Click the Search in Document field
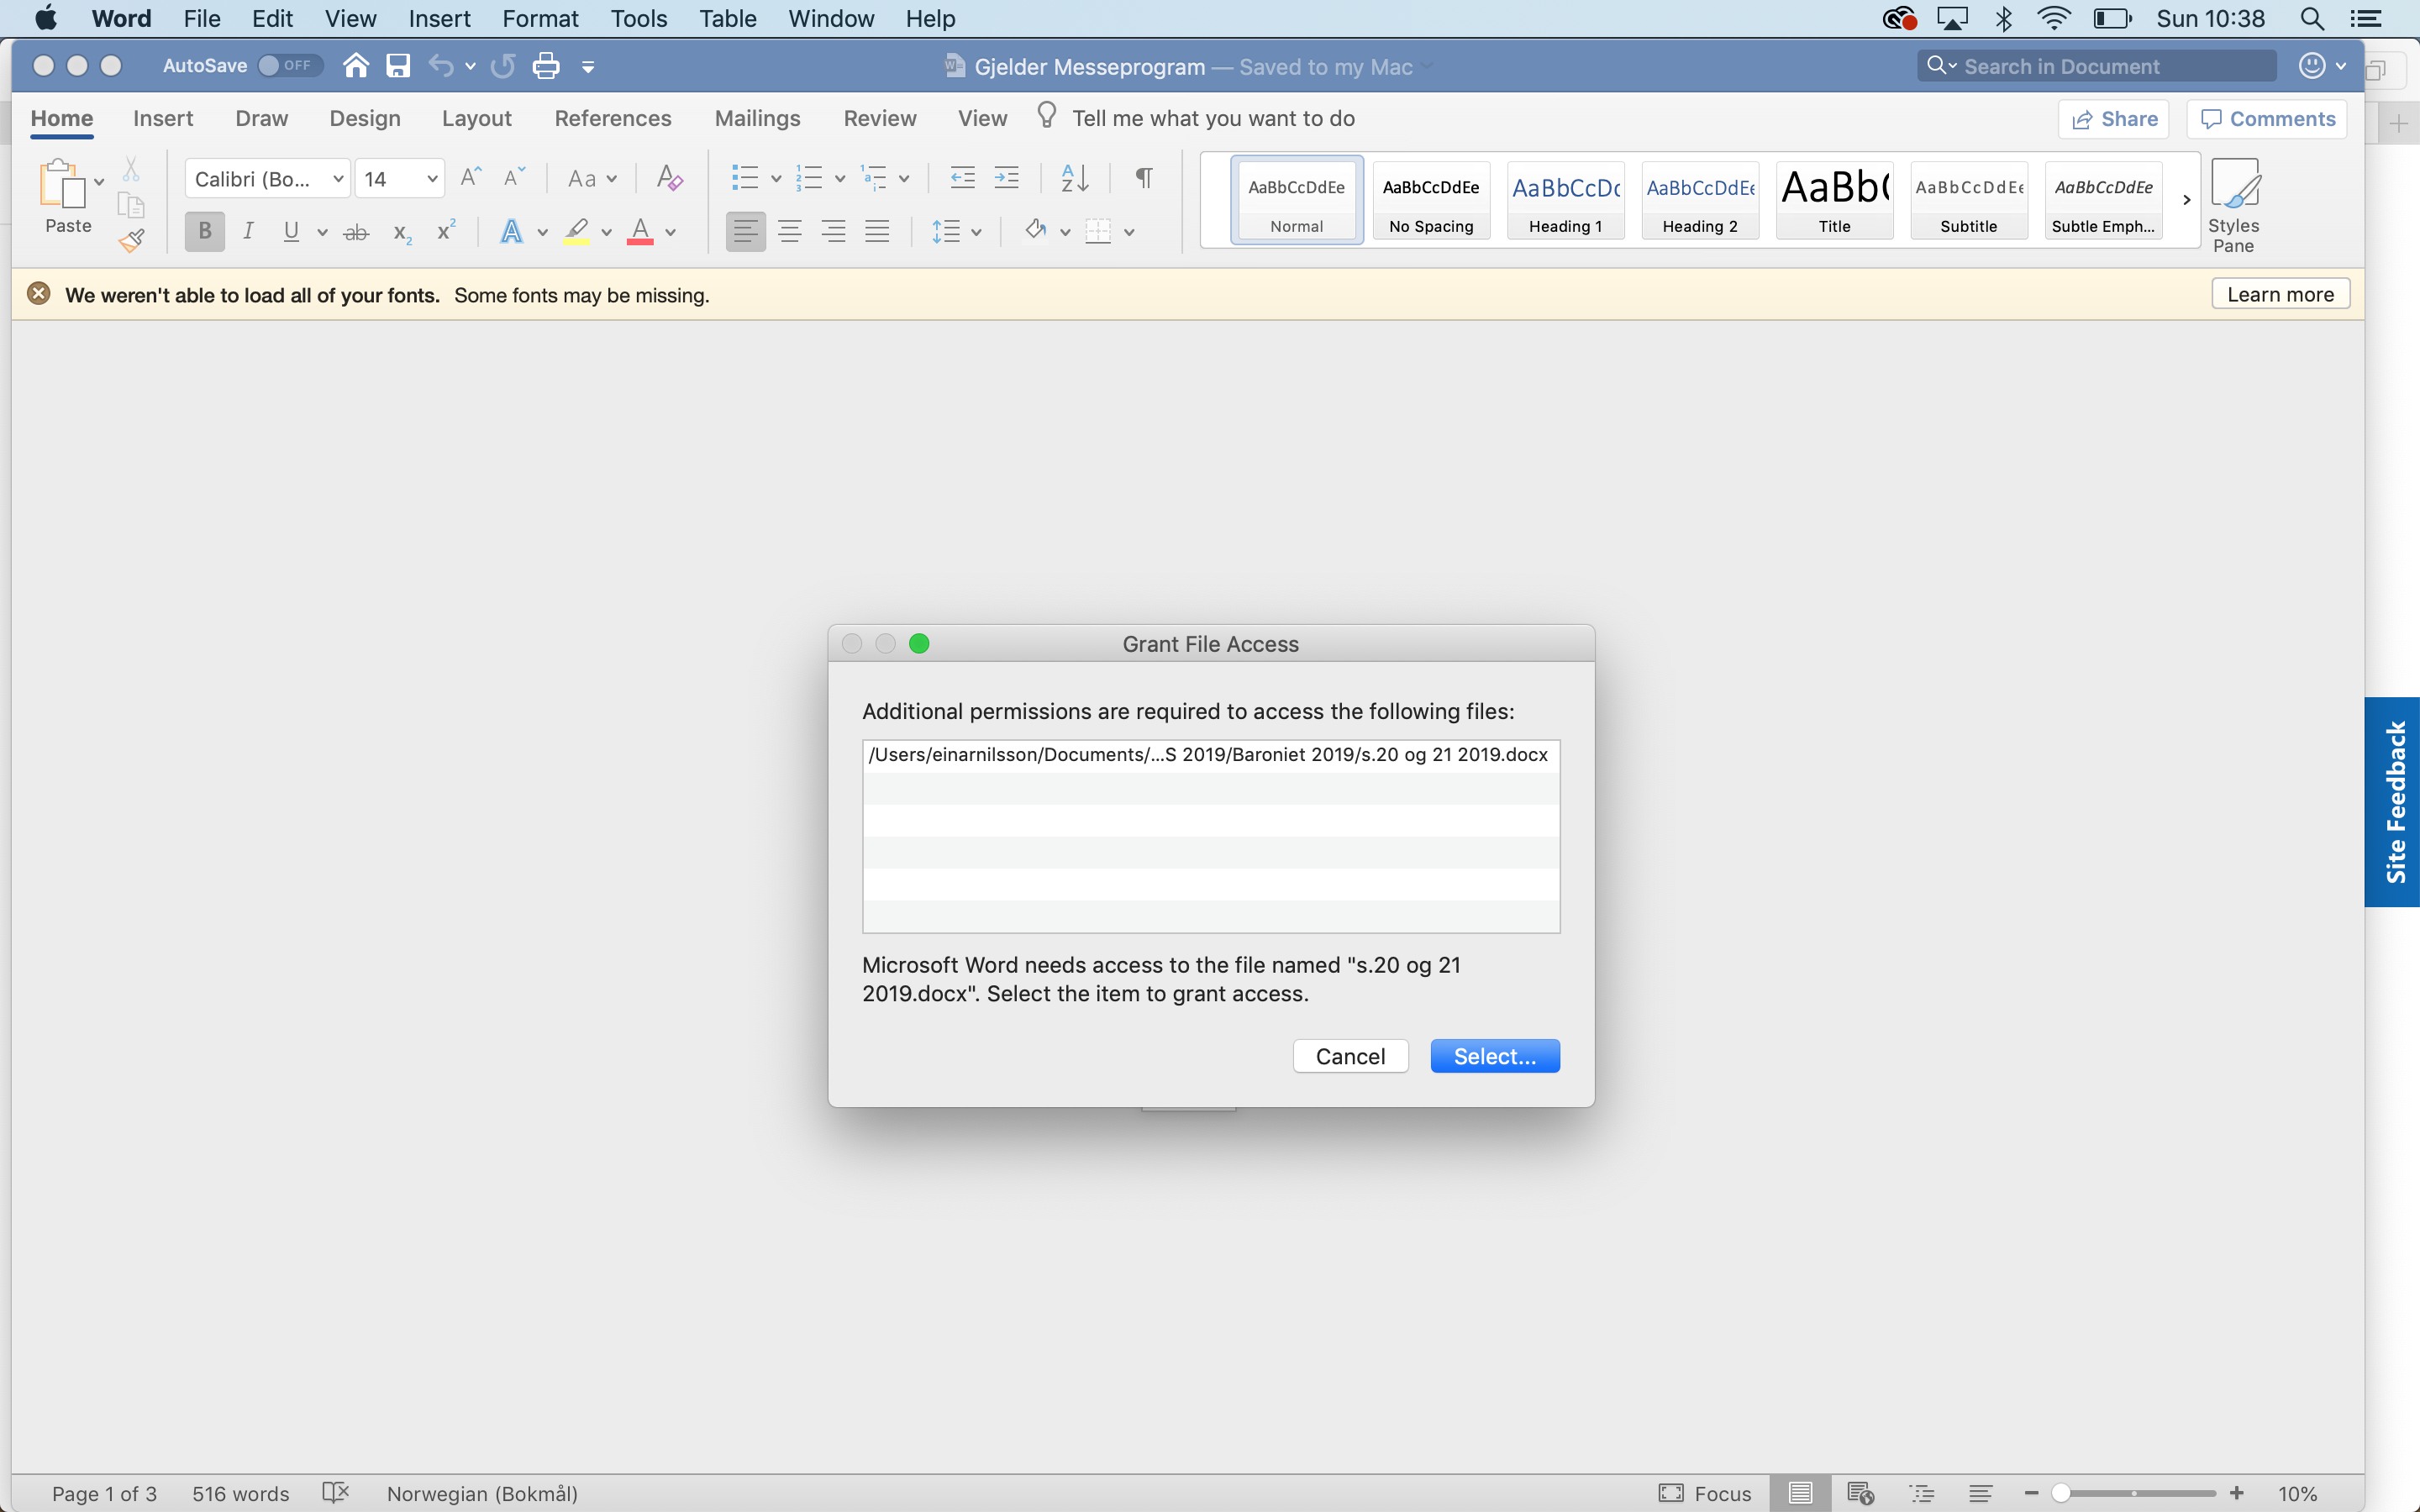 point(2100,66)
